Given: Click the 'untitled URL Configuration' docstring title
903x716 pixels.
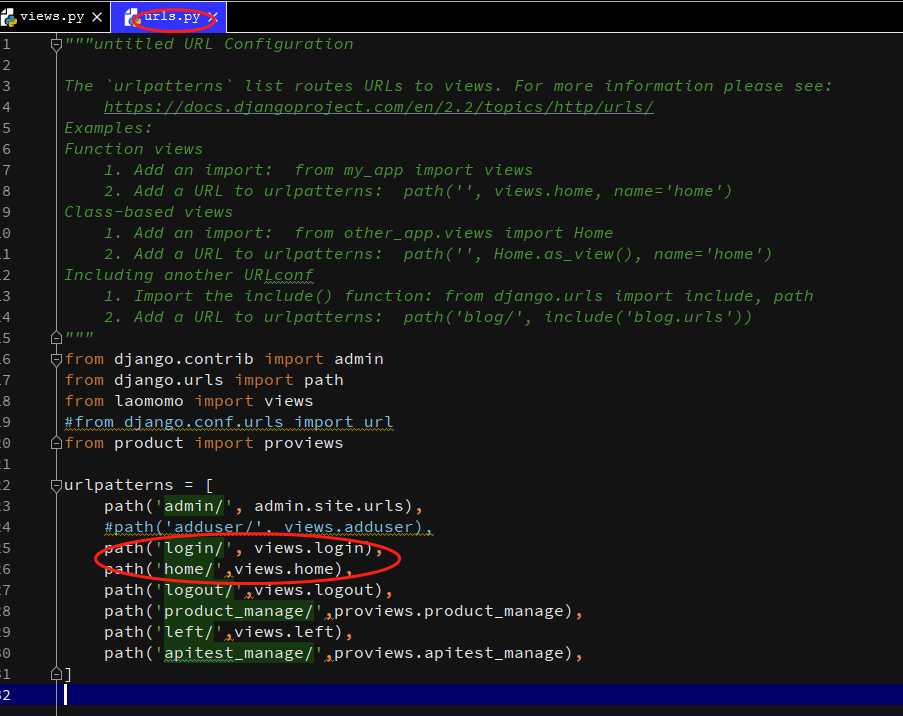Looking at the screenshot, I should pyautogui.click(x=223, y=44).
